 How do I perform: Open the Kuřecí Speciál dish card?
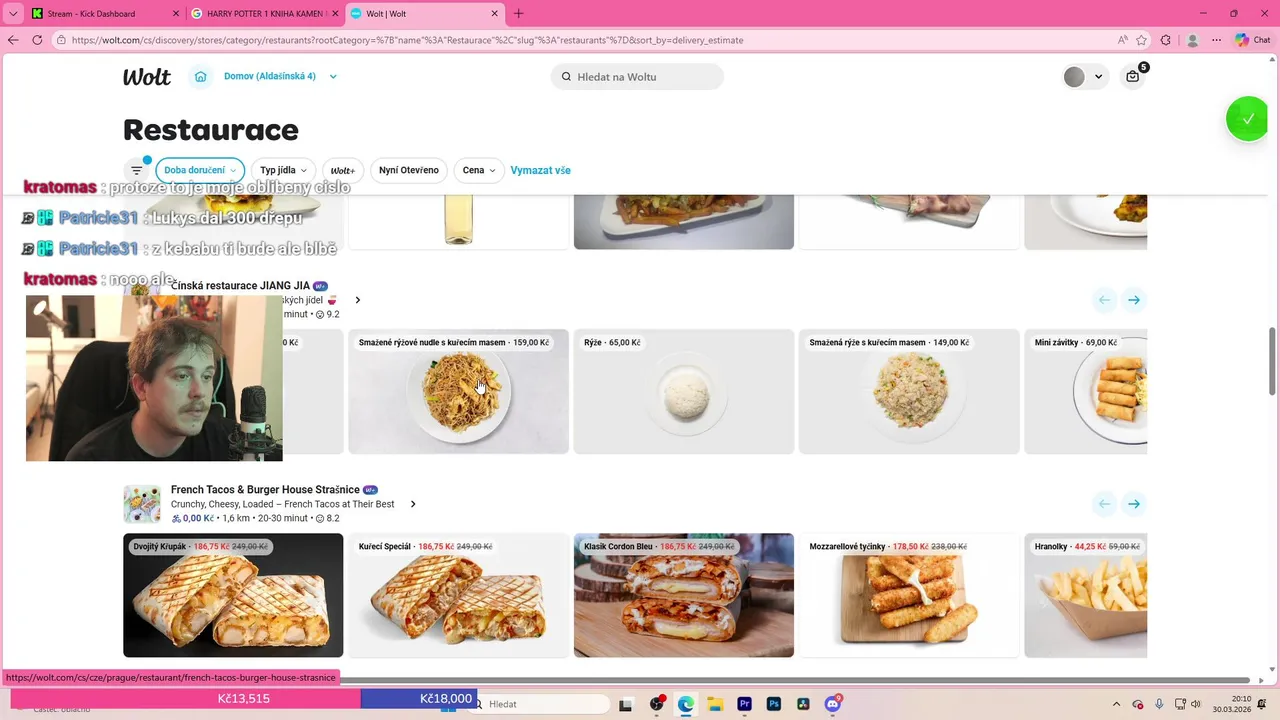coord(458,596)
